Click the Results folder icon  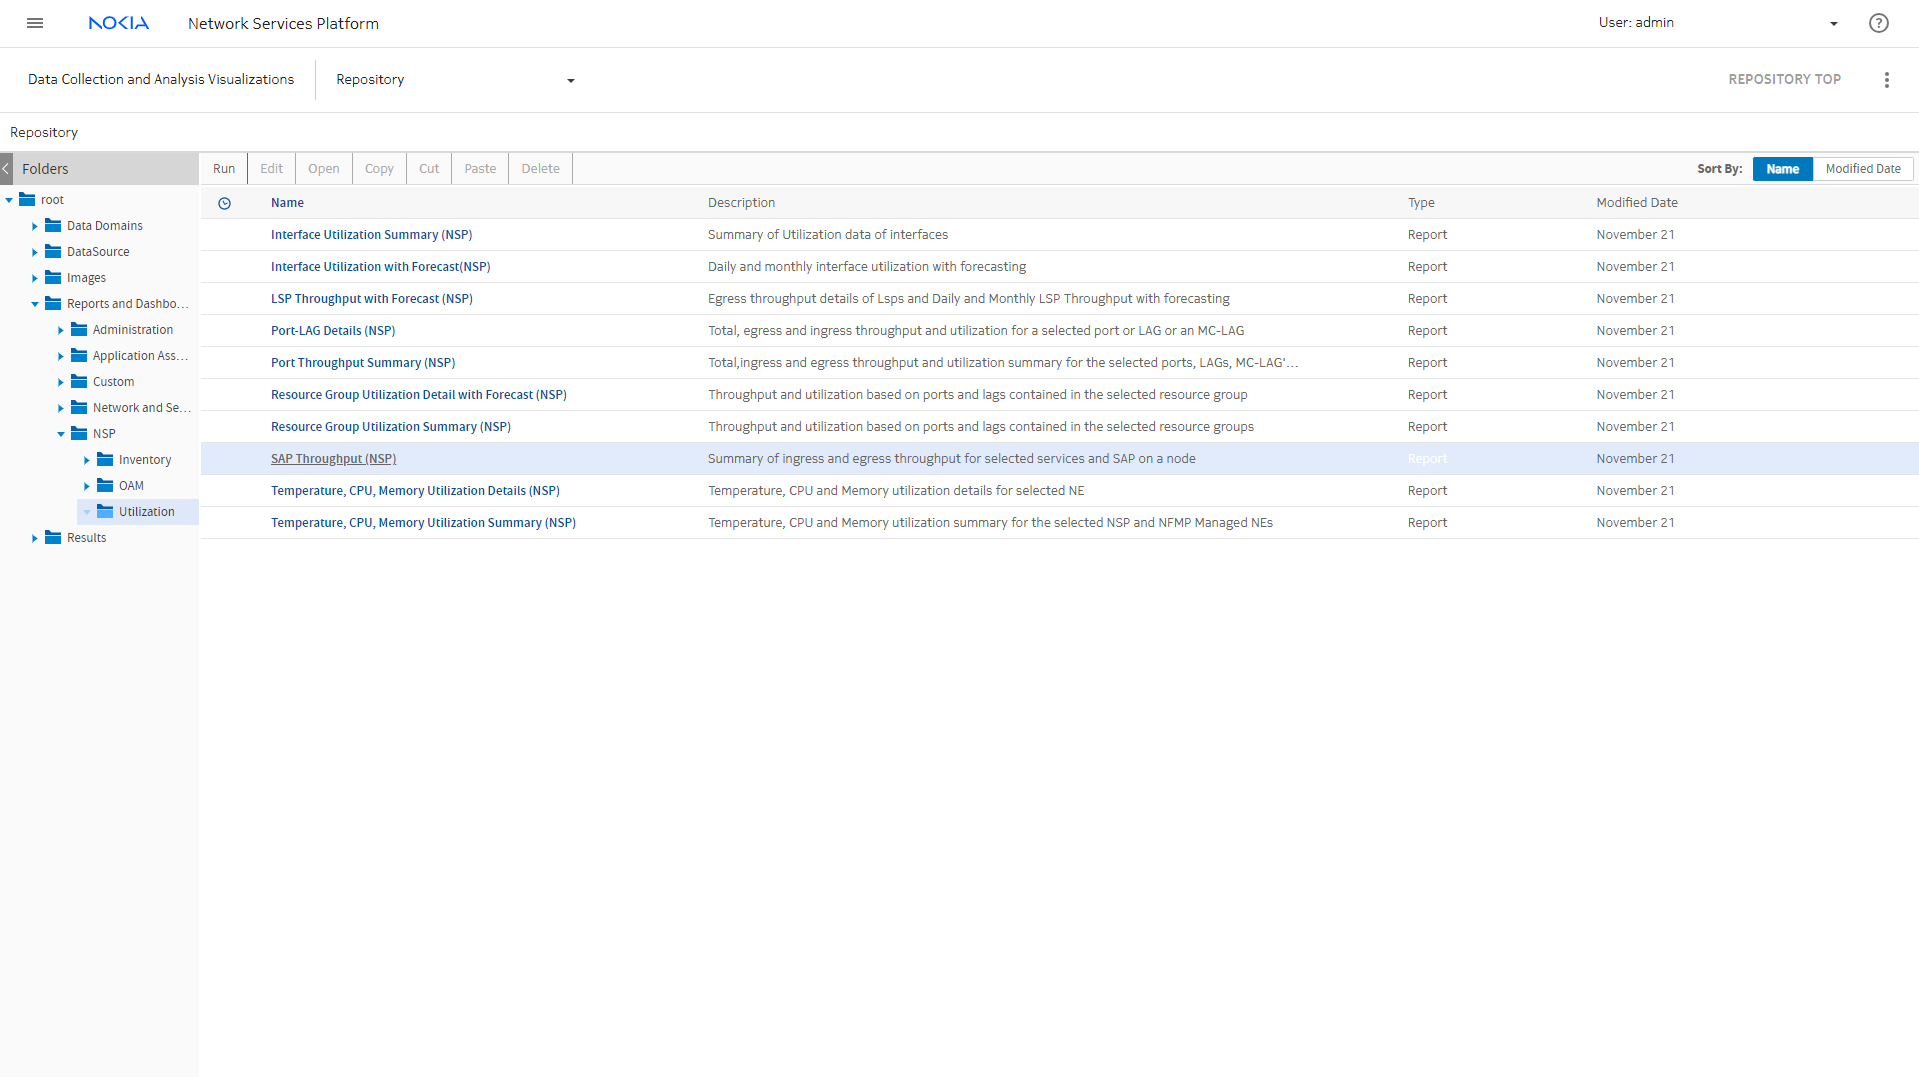click(x=53, y=537)
